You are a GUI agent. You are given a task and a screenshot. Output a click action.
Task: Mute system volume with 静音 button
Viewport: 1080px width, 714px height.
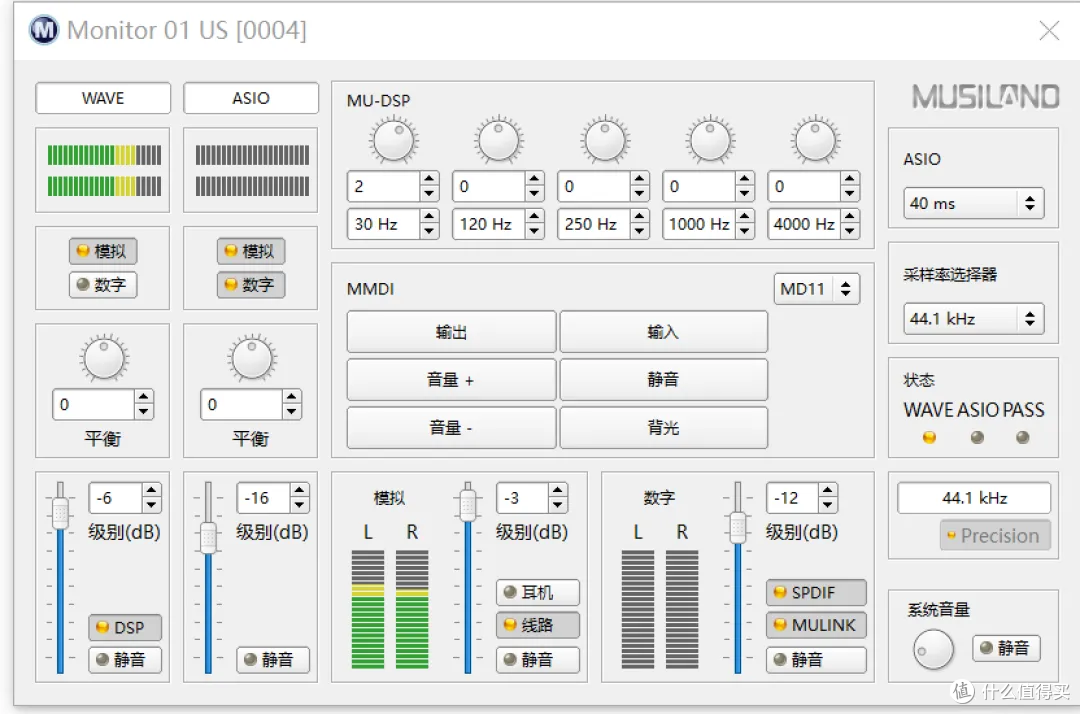pos(1006,648)
